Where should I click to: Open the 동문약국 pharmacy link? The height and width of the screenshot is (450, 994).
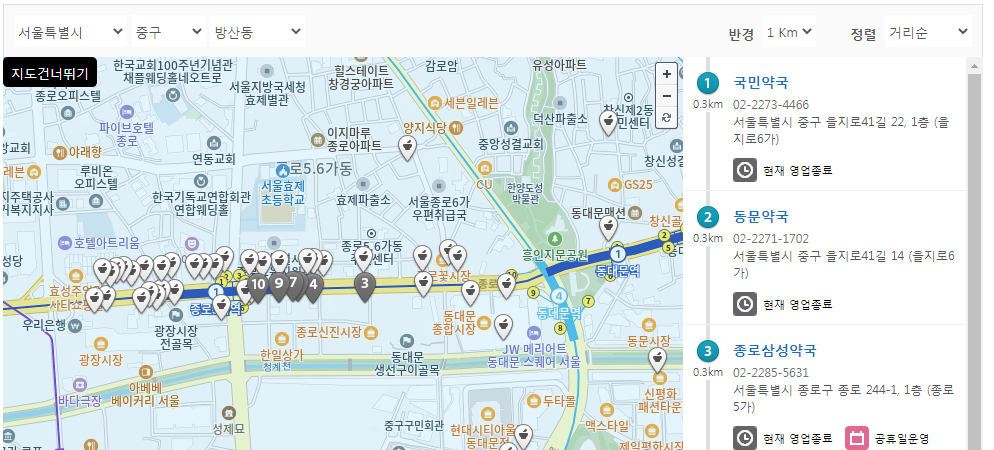[x=761, y=217]
